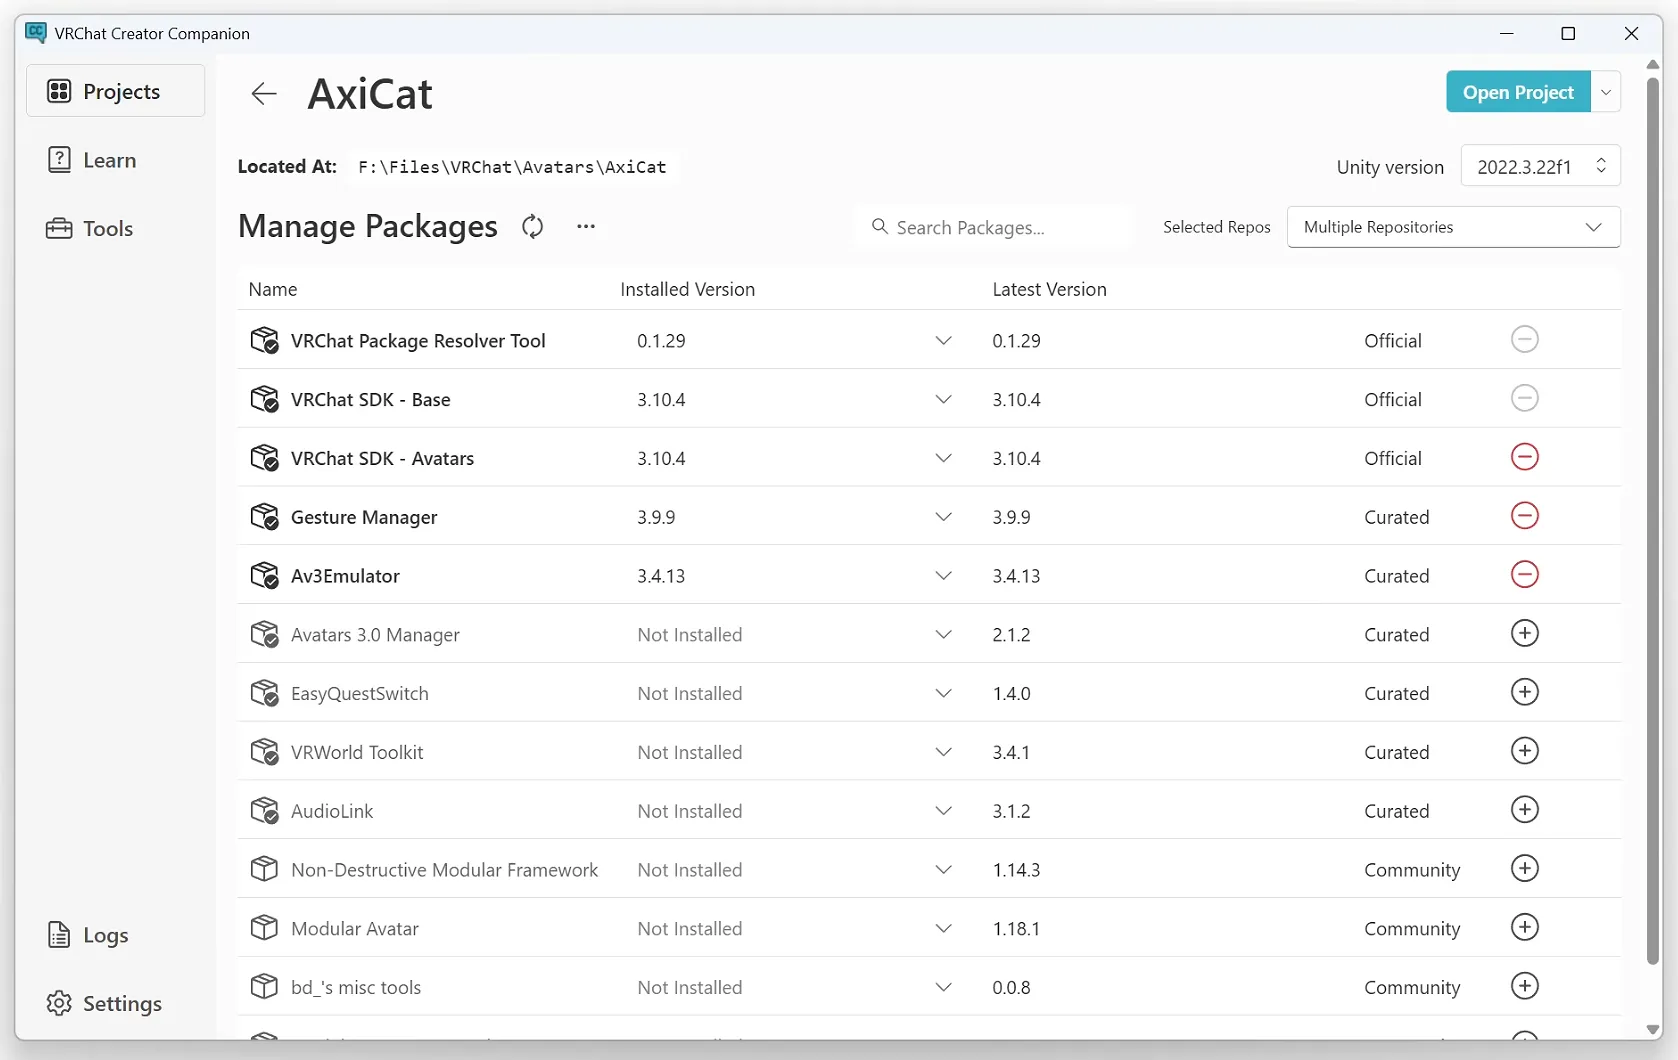The height and width of the screenshot is (1060, 1678).
Task: Open the Logs page in sidebar
Action: pos(115,935)
